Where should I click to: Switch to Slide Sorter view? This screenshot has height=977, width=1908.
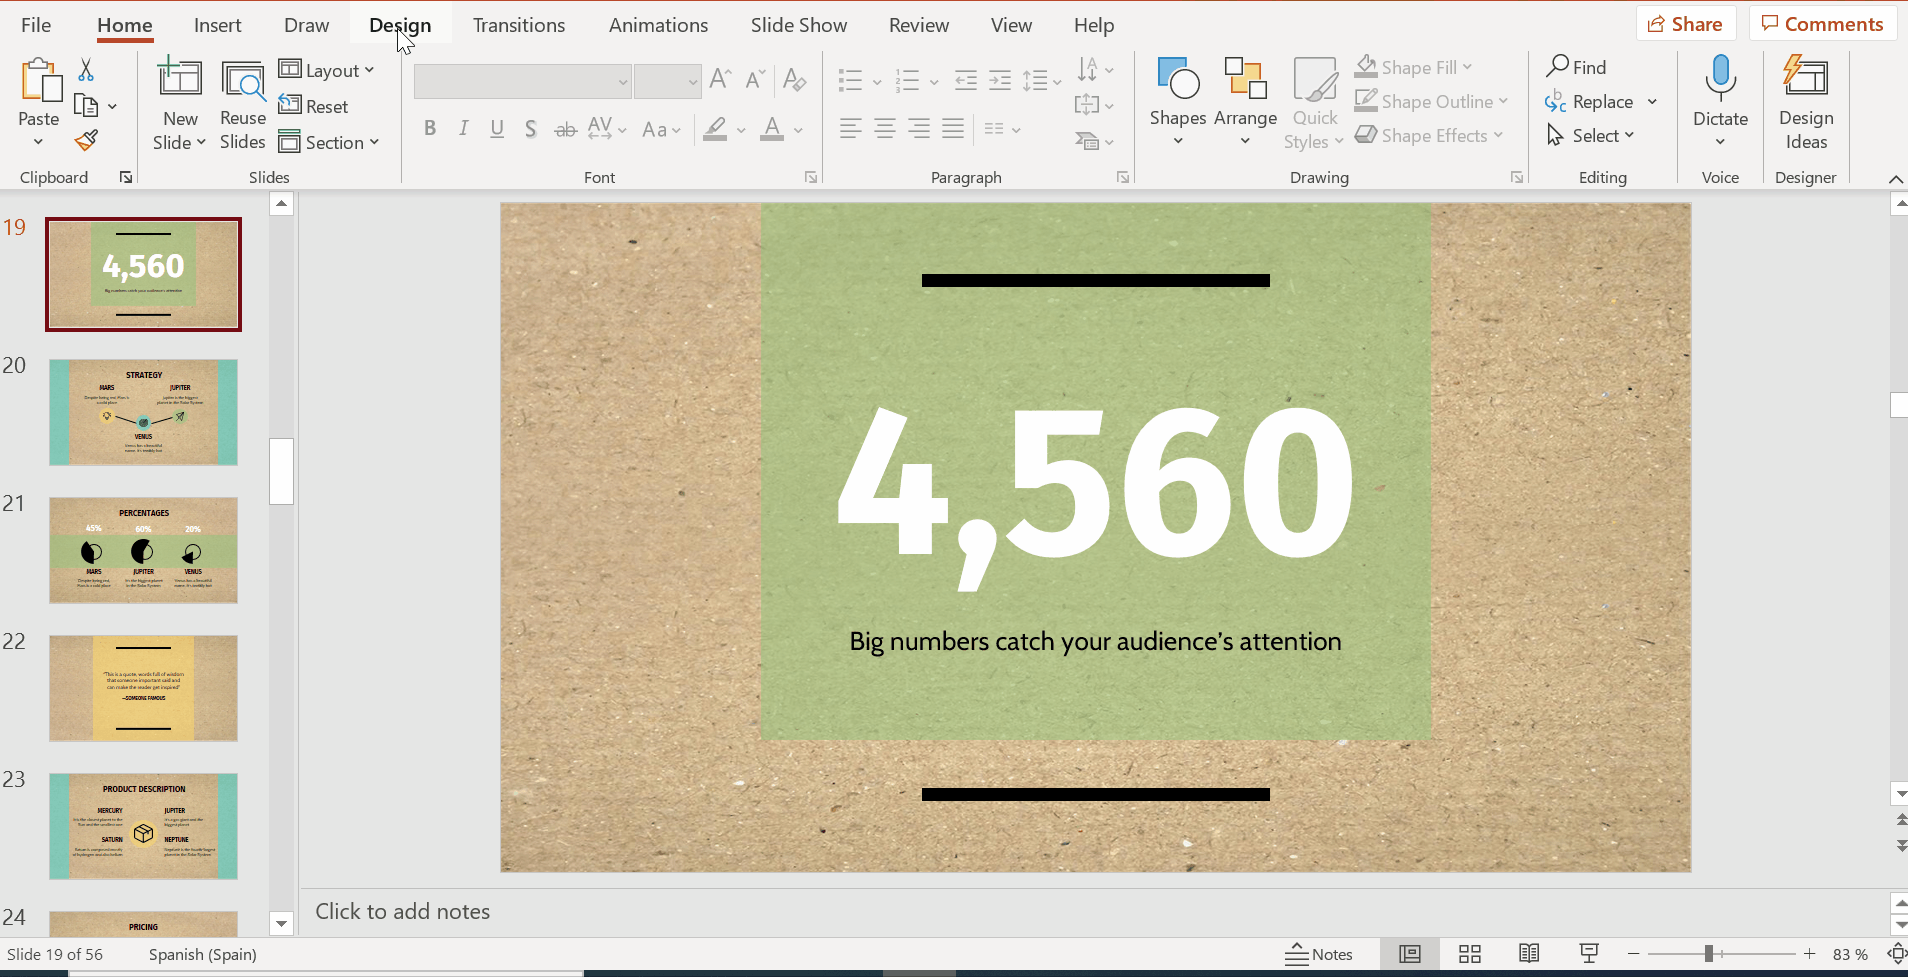pyautogui.click(x=1469, y=954)
